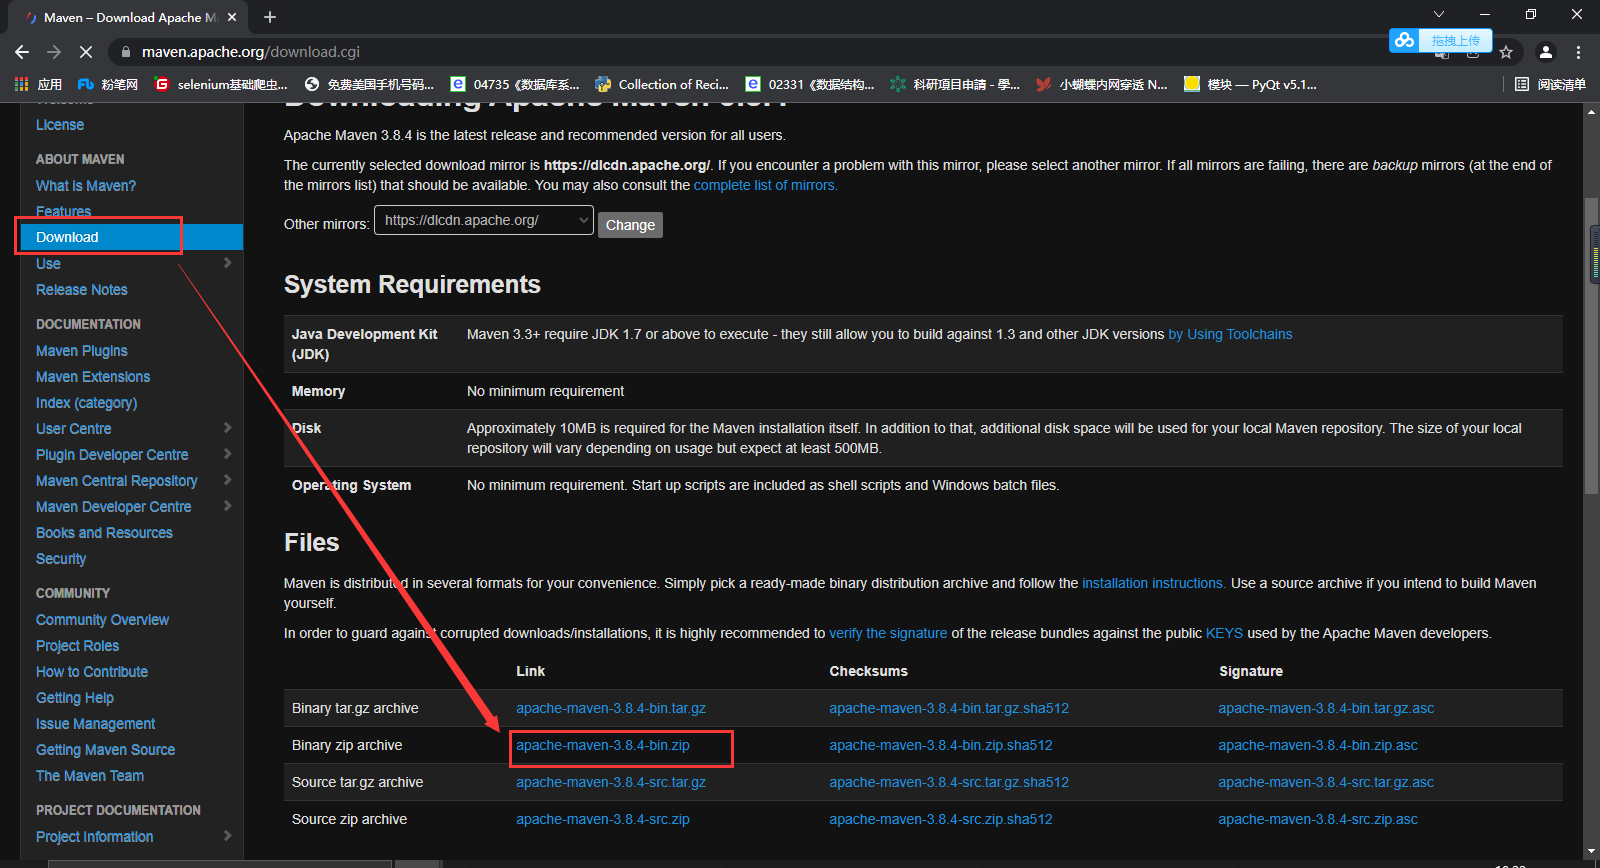Download apache-maven-3.8.4-src.tar.gz

[611, 782]
